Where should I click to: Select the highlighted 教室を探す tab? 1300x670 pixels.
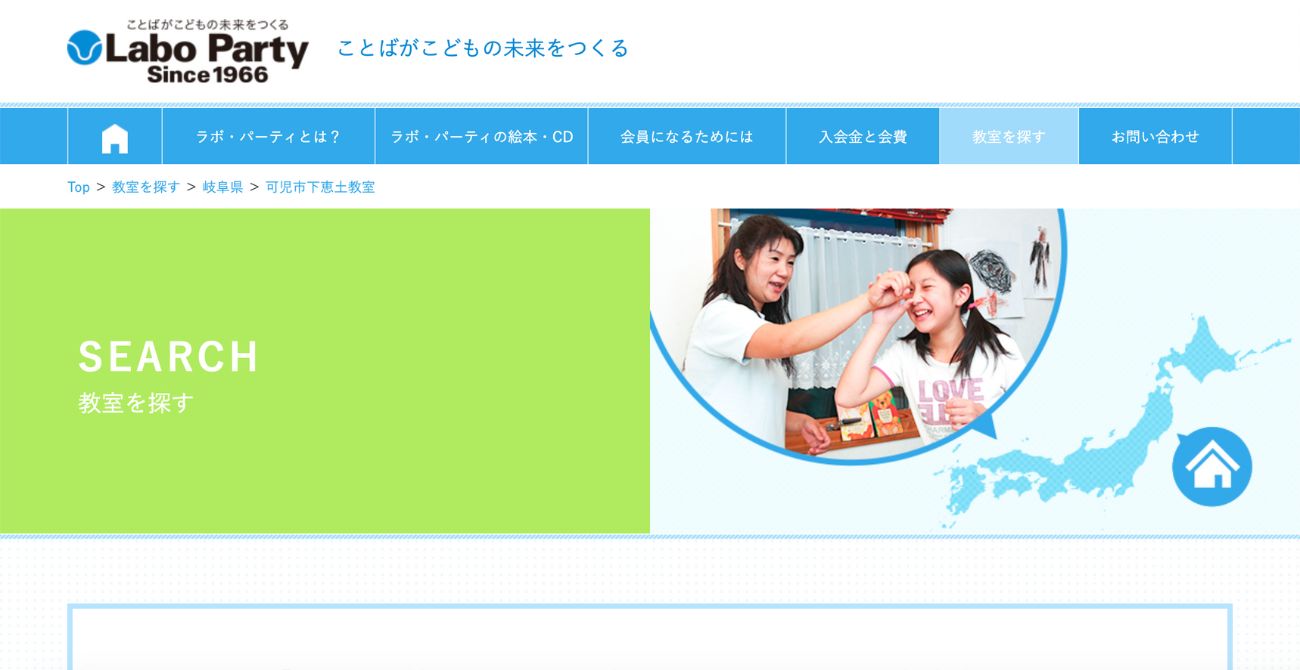point(1008,137)
